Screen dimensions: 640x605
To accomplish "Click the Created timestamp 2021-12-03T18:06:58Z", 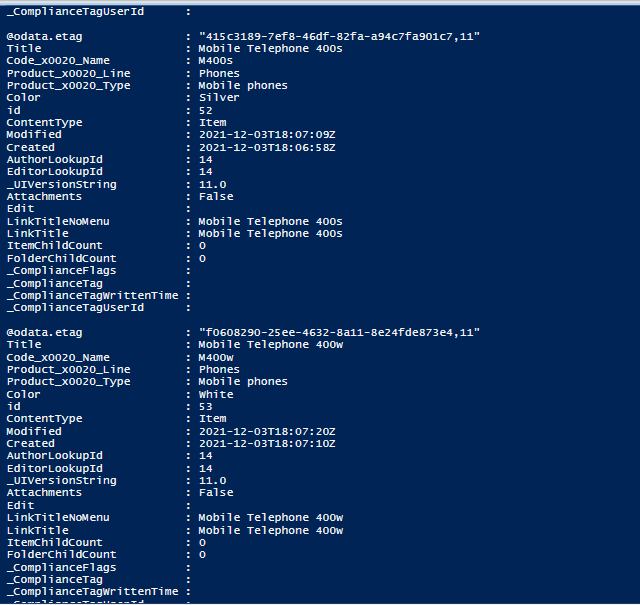I will click(266, 147).
